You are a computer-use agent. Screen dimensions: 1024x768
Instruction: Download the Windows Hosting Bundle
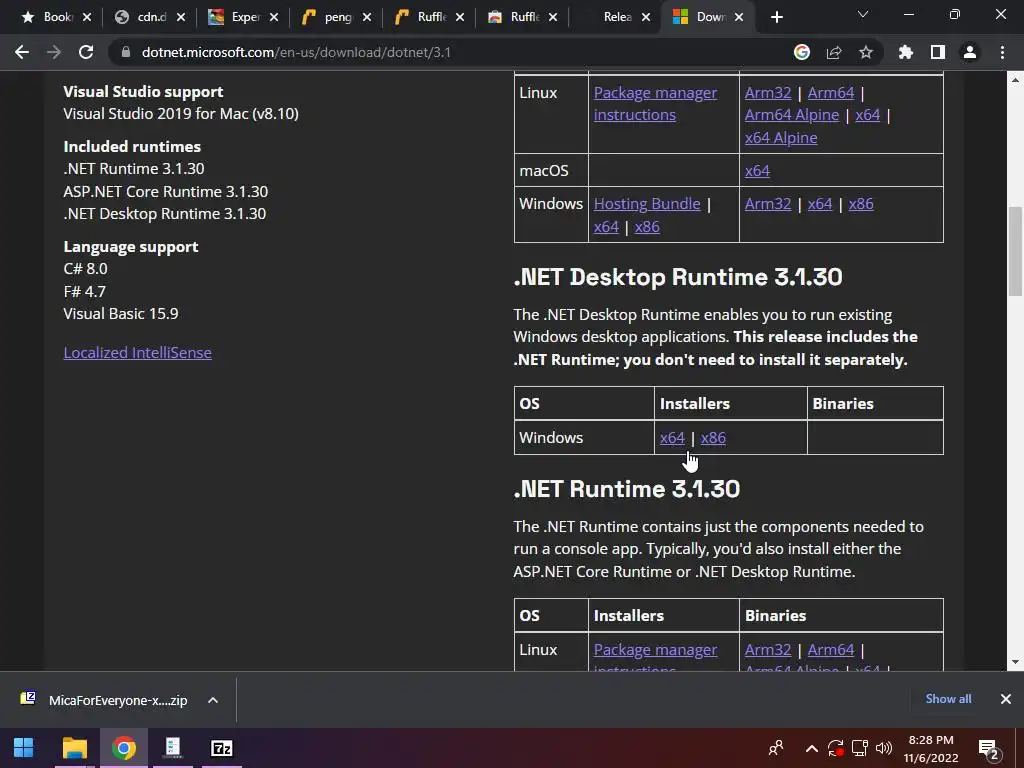click(647, 204)
